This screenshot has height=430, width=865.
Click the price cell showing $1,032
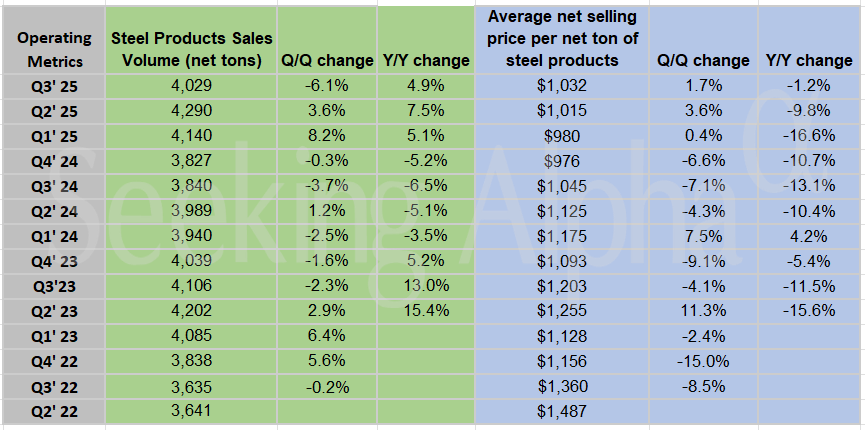(x=561, y=86)
